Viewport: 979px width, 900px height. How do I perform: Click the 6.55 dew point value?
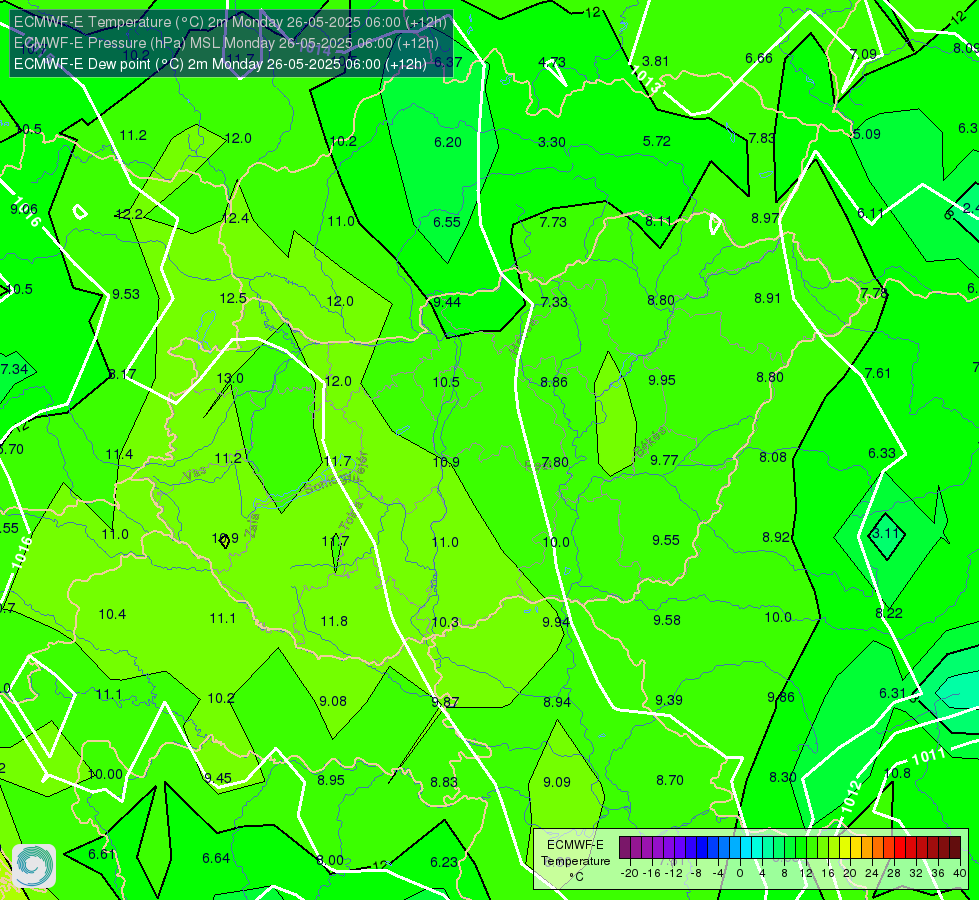[447, 222]
